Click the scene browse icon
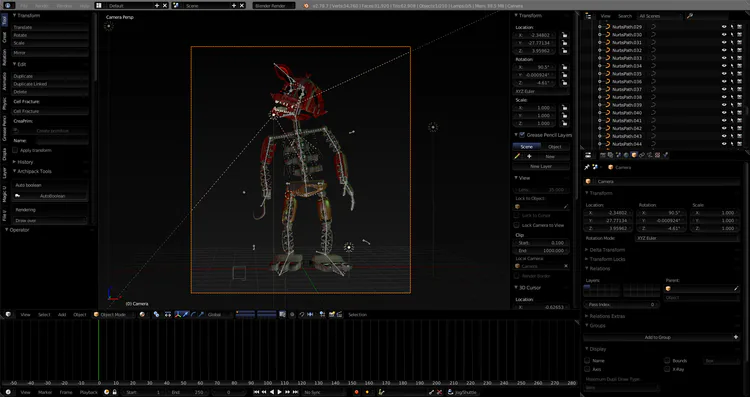Screen dimensions: 750x397 (176, 6)
